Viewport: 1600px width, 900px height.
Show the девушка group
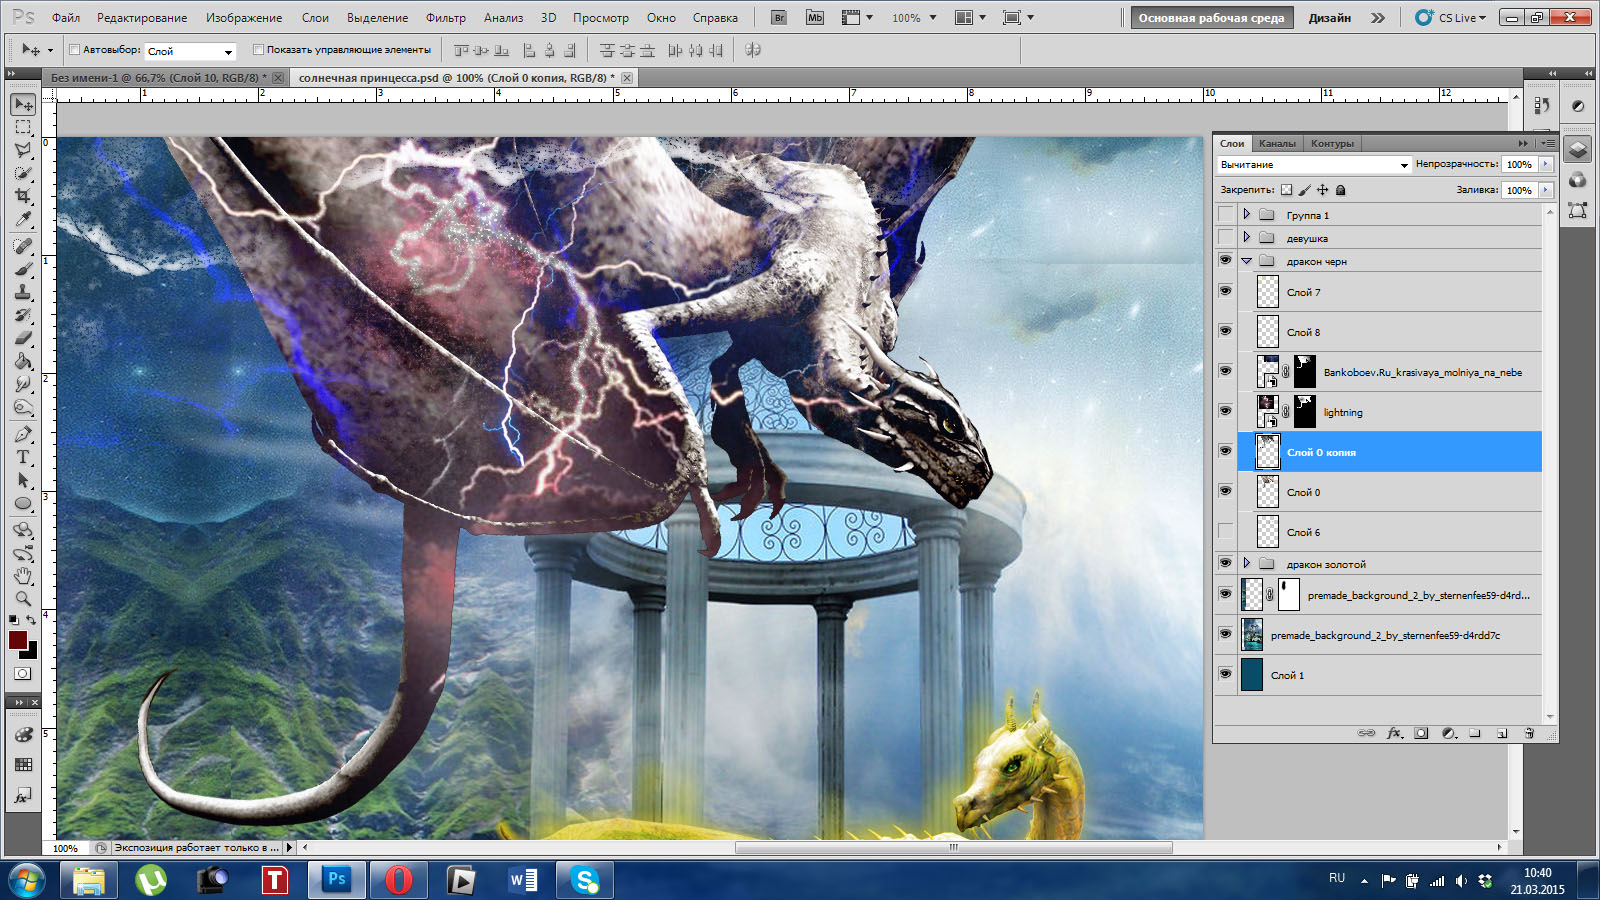1225,237
